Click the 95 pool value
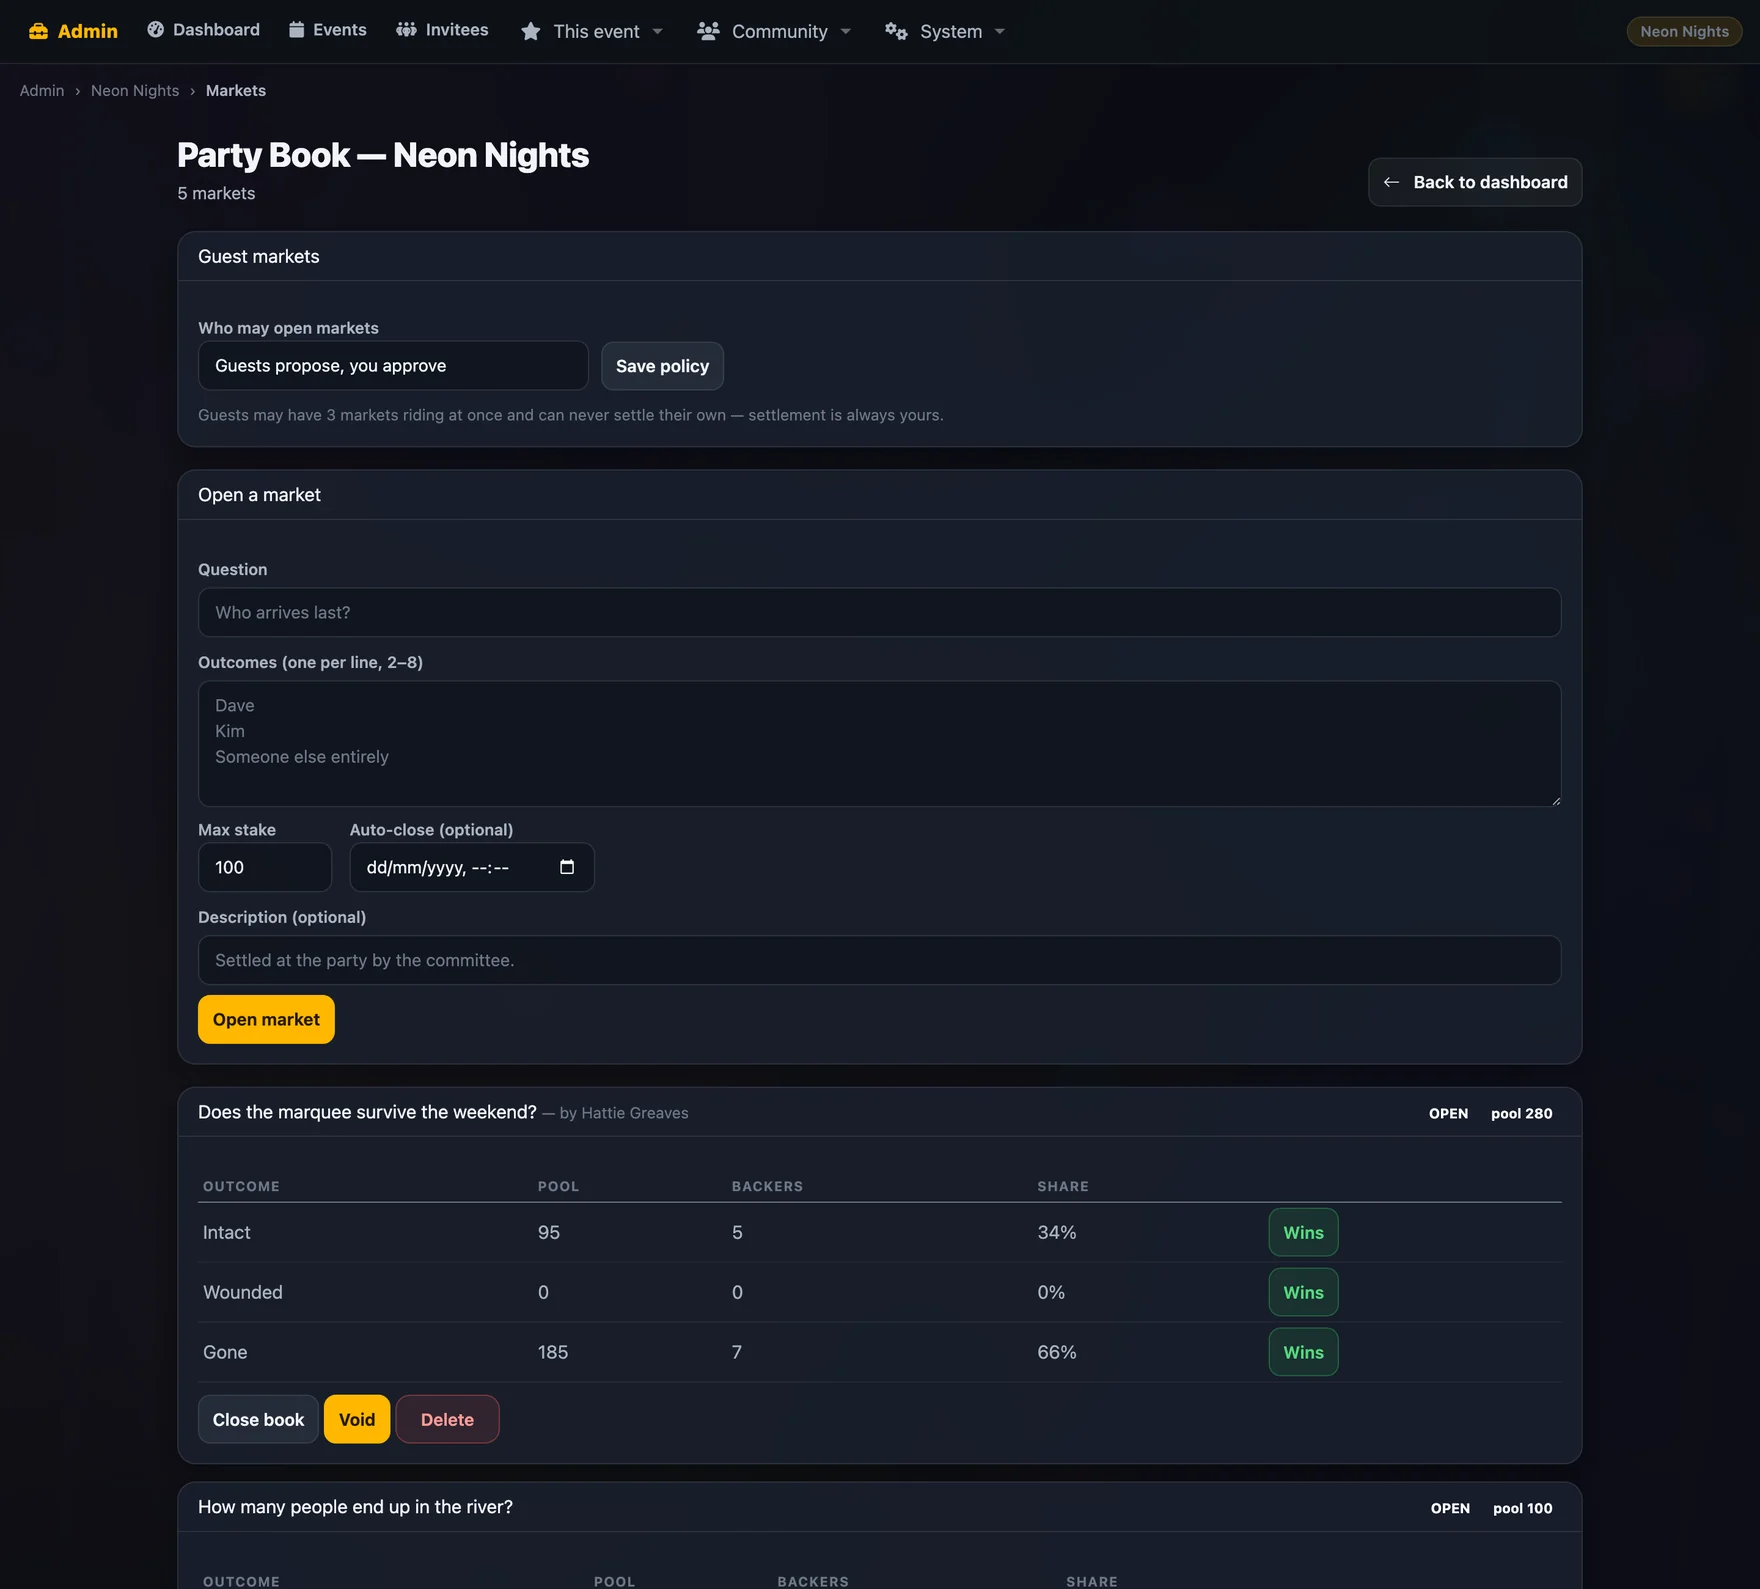Viewport: 1760px width, 1589px height. pos(549,1232)
